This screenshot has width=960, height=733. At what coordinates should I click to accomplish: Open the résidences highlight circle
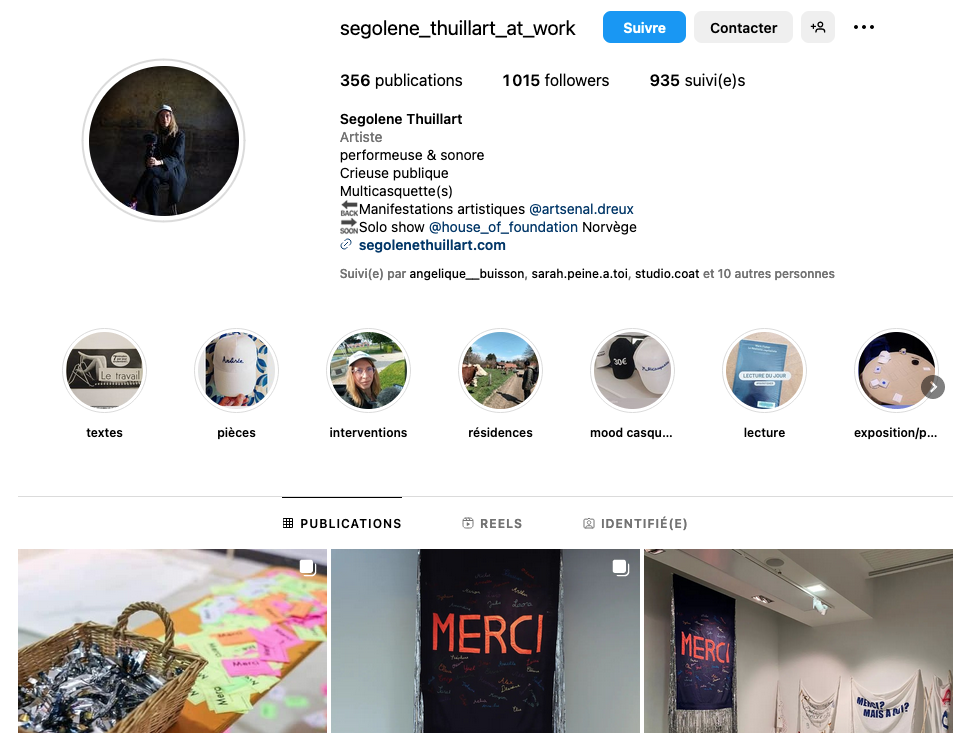point(500,370)
